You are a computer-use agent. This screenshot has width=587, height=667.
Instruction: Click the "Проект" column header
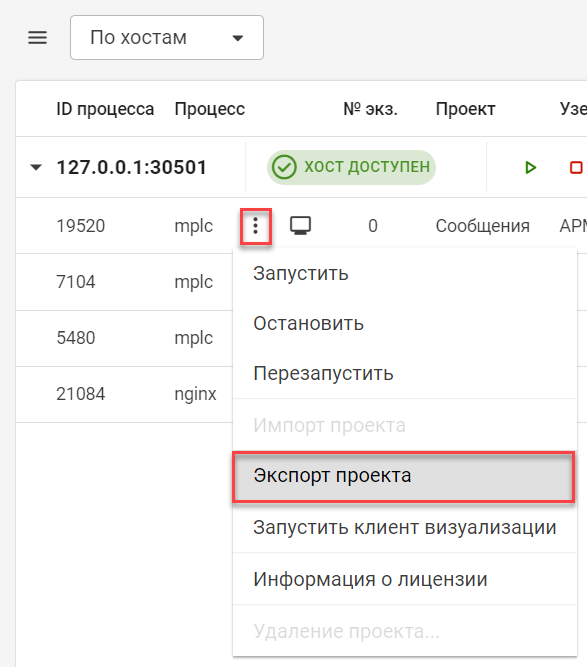pos(465,109)
